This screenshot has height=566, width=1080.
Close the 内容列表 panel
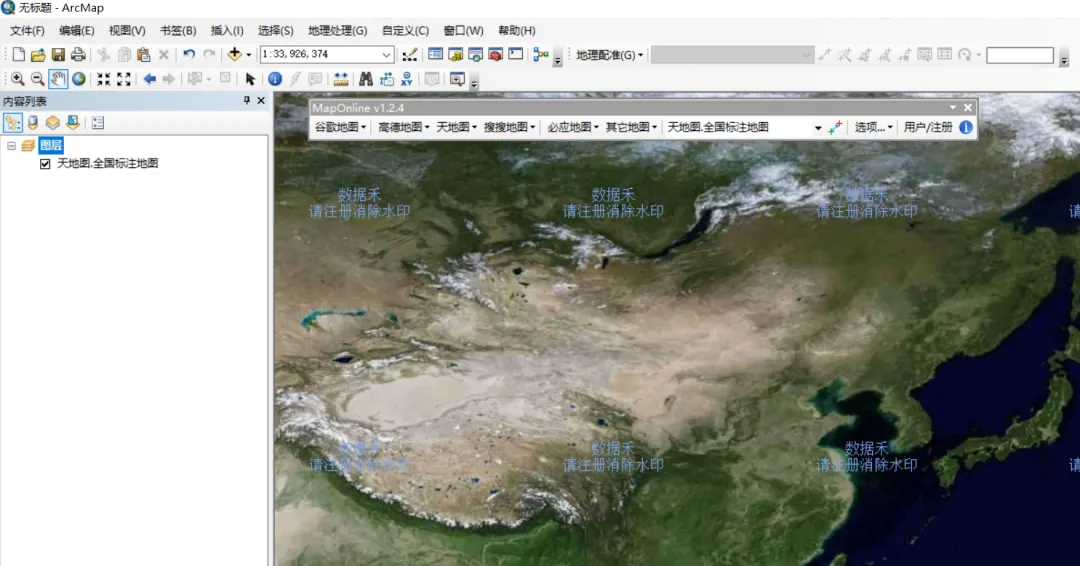(x=261, y=101)
